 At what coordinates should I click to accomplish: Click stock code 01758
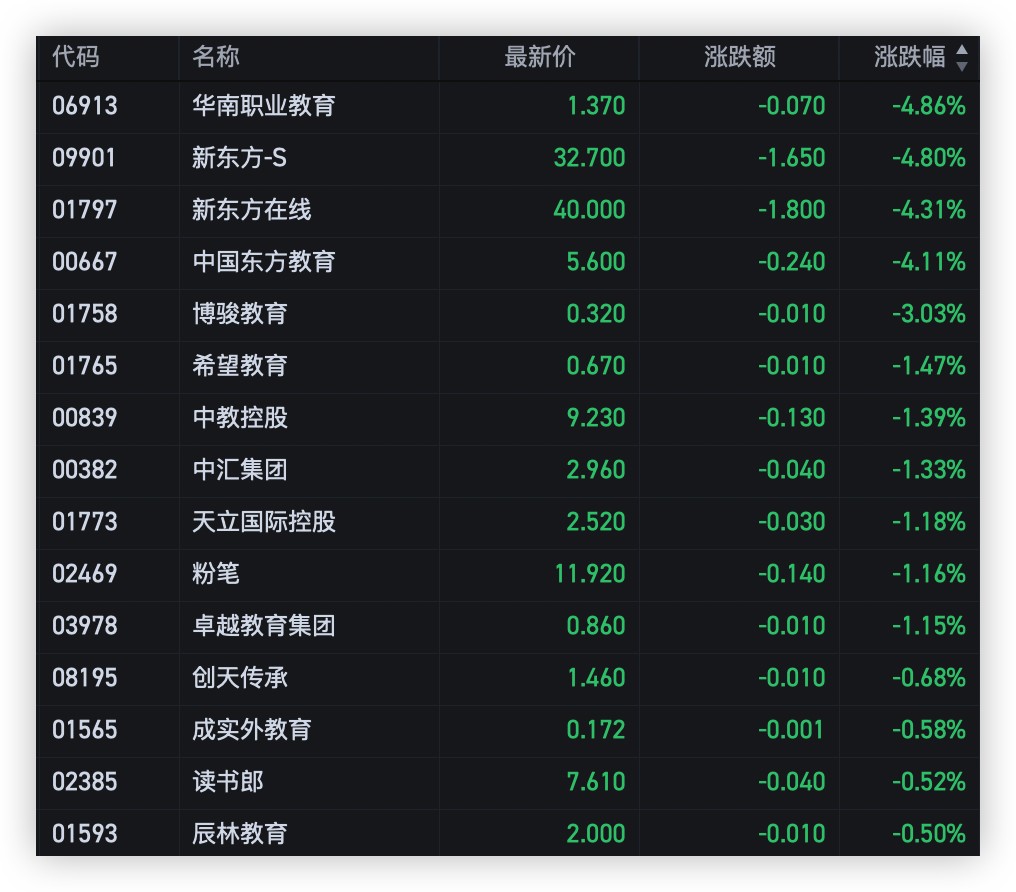(x=85, y=313)
